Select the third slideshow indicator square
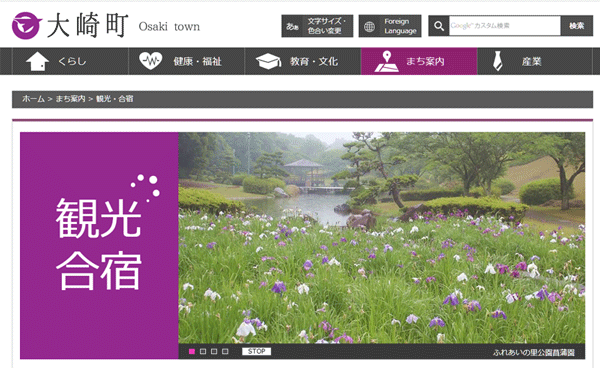 tap(214, 351)
